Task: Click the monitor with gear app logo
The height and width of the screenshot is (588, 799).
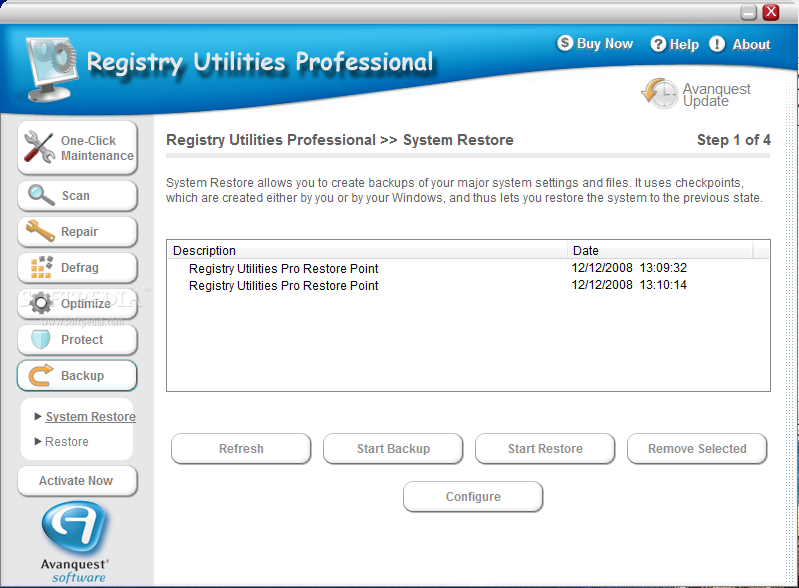Action: (51, 69)
